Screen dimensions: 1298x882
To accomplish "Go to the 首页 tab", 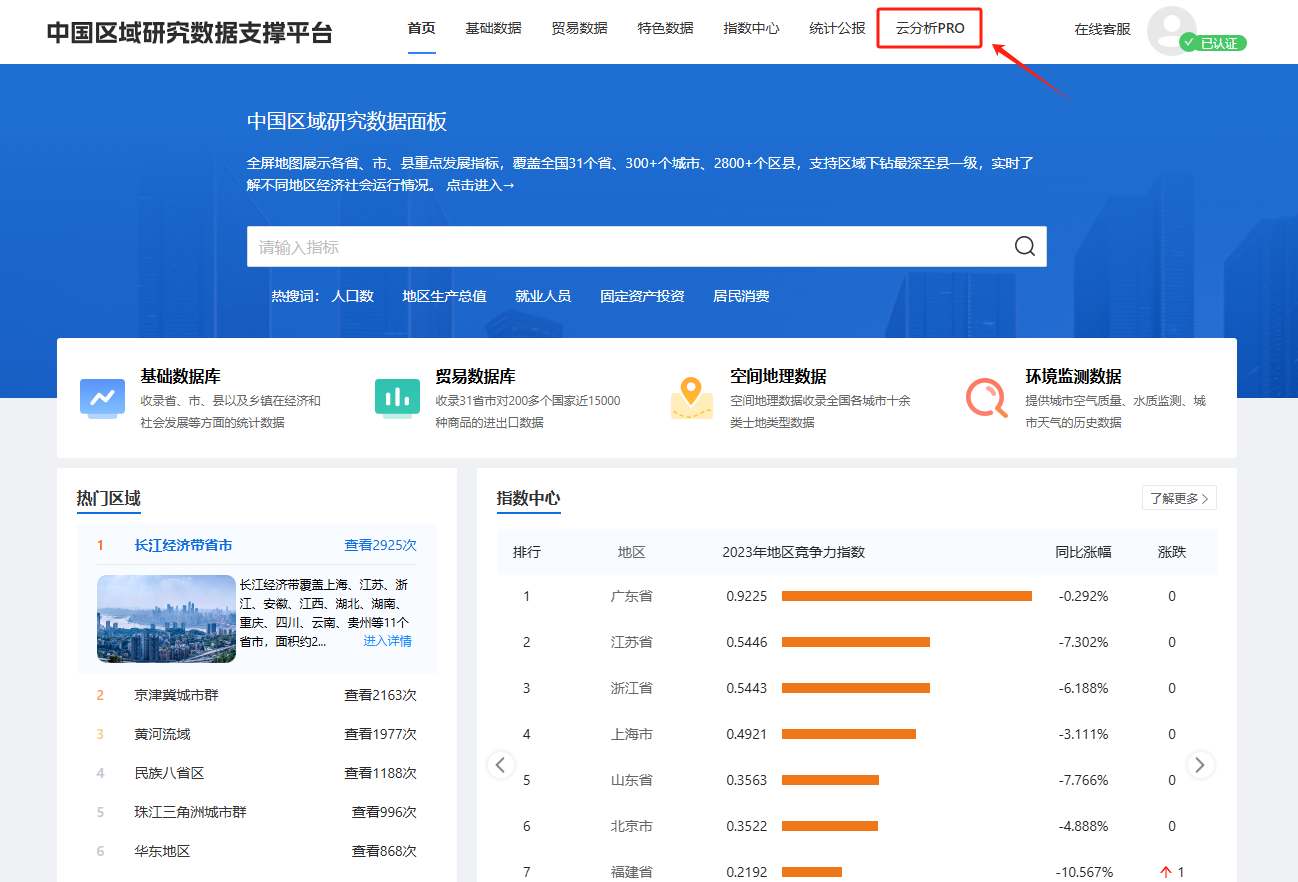I will 422,28.
